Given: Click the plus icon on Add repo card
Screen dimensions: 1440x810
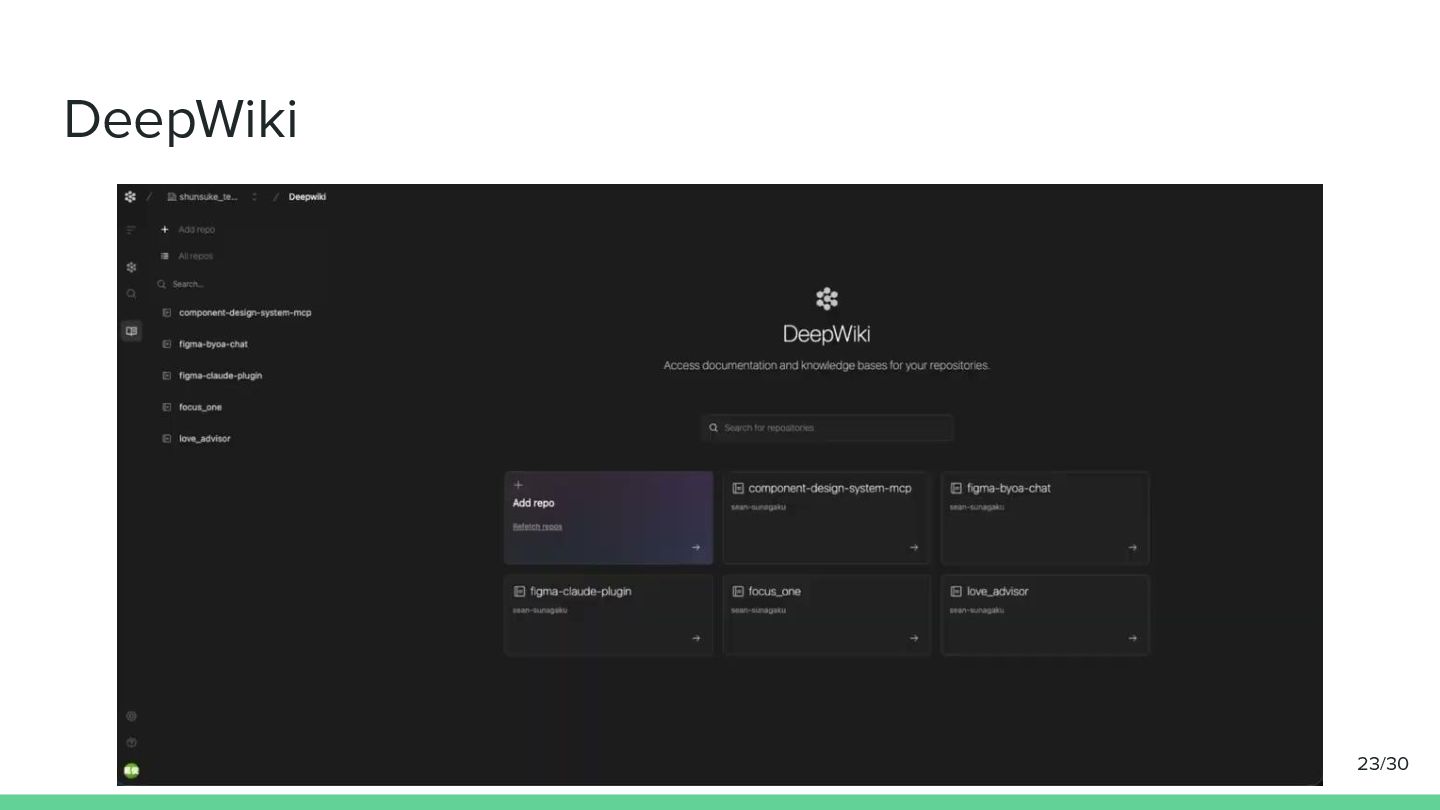Looking at the screenshot, I should 518,485.
